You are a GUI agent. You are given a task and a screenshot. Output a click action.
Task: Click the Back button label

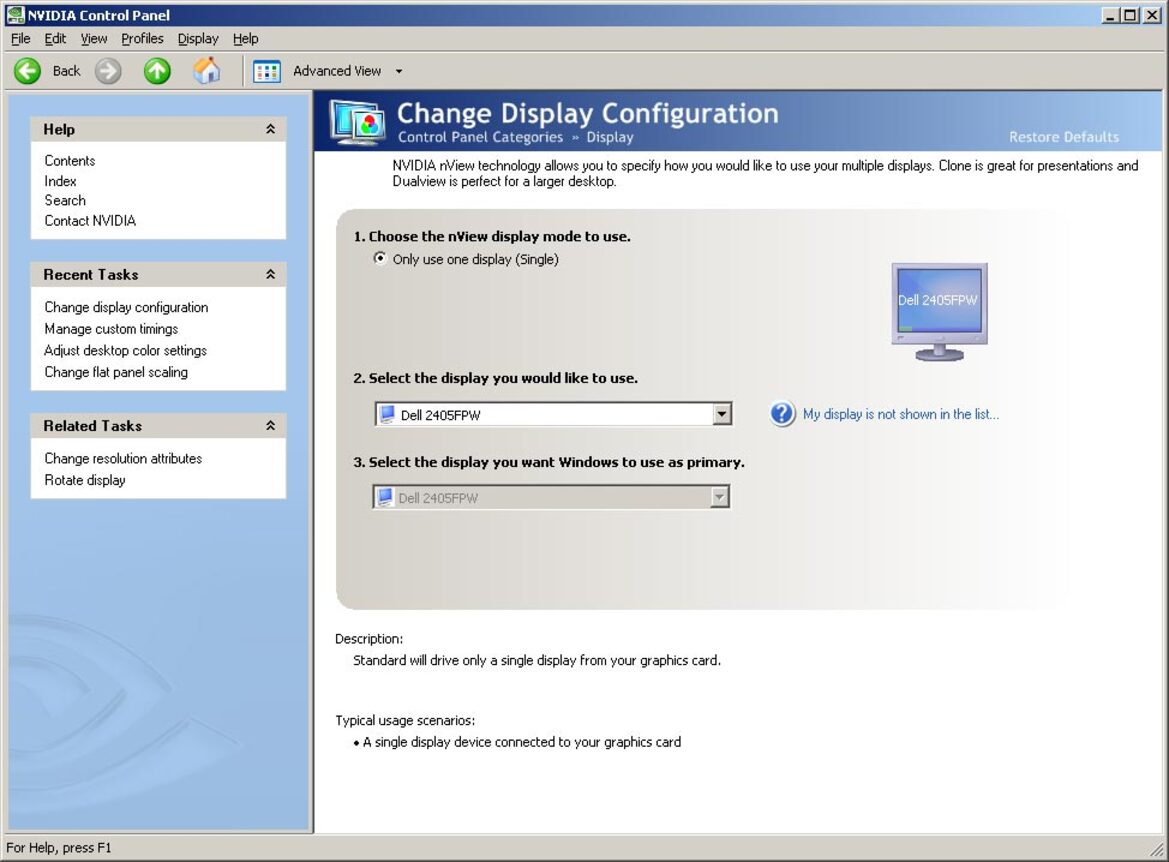tap(66, 71)
